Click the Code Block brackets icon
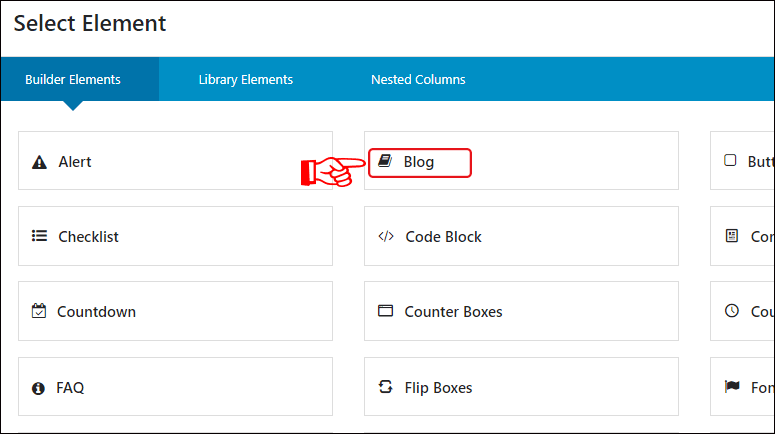775x434 pixels. coord(386,236)
